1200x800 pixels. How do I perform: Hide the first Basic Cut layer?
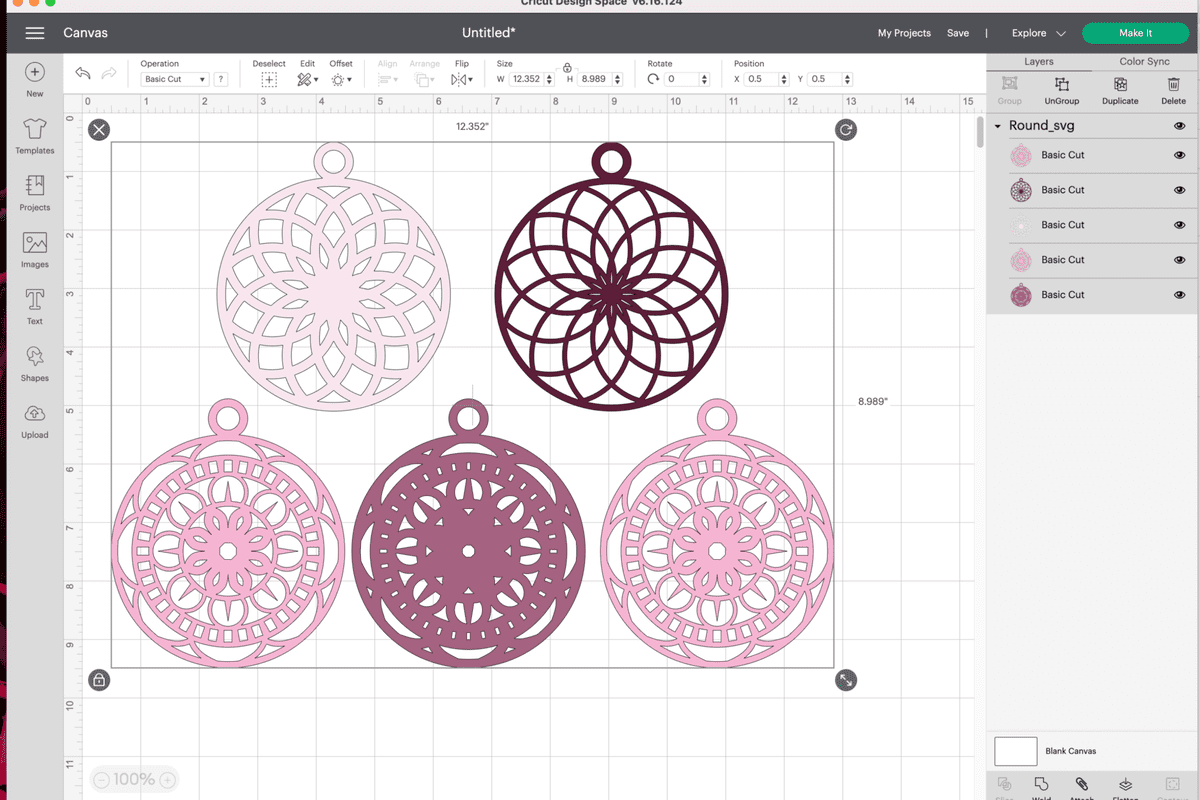point(1180,155)
